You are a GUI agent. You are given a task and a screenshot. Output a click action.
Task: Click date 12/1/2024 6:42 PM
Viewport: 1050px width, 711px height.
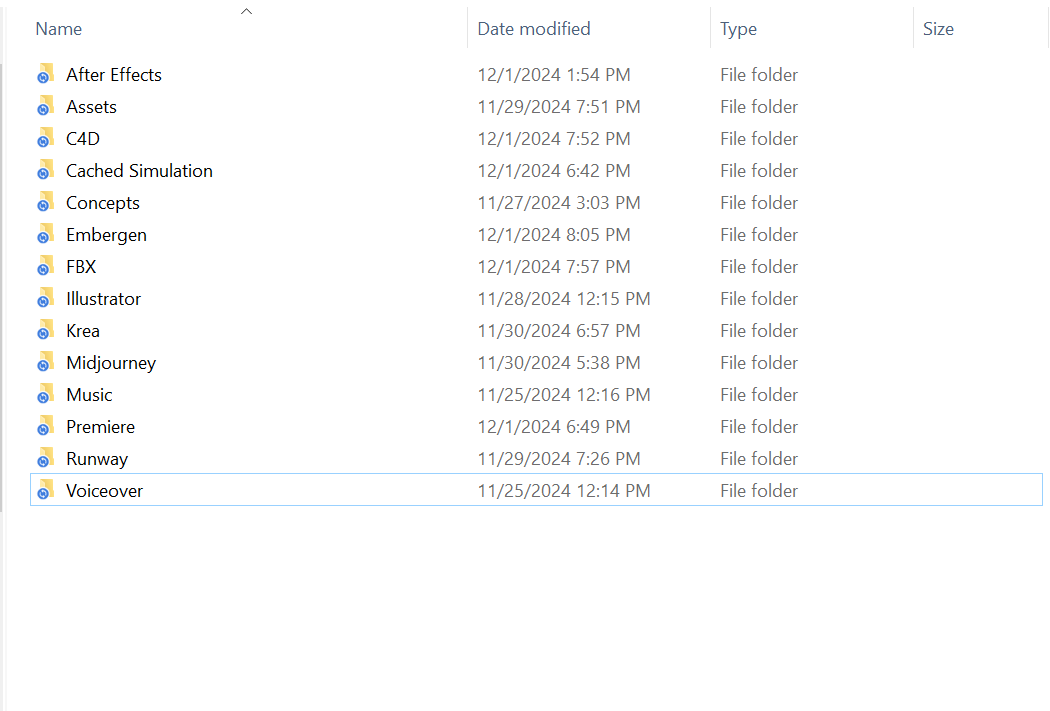tap(554, 171)
